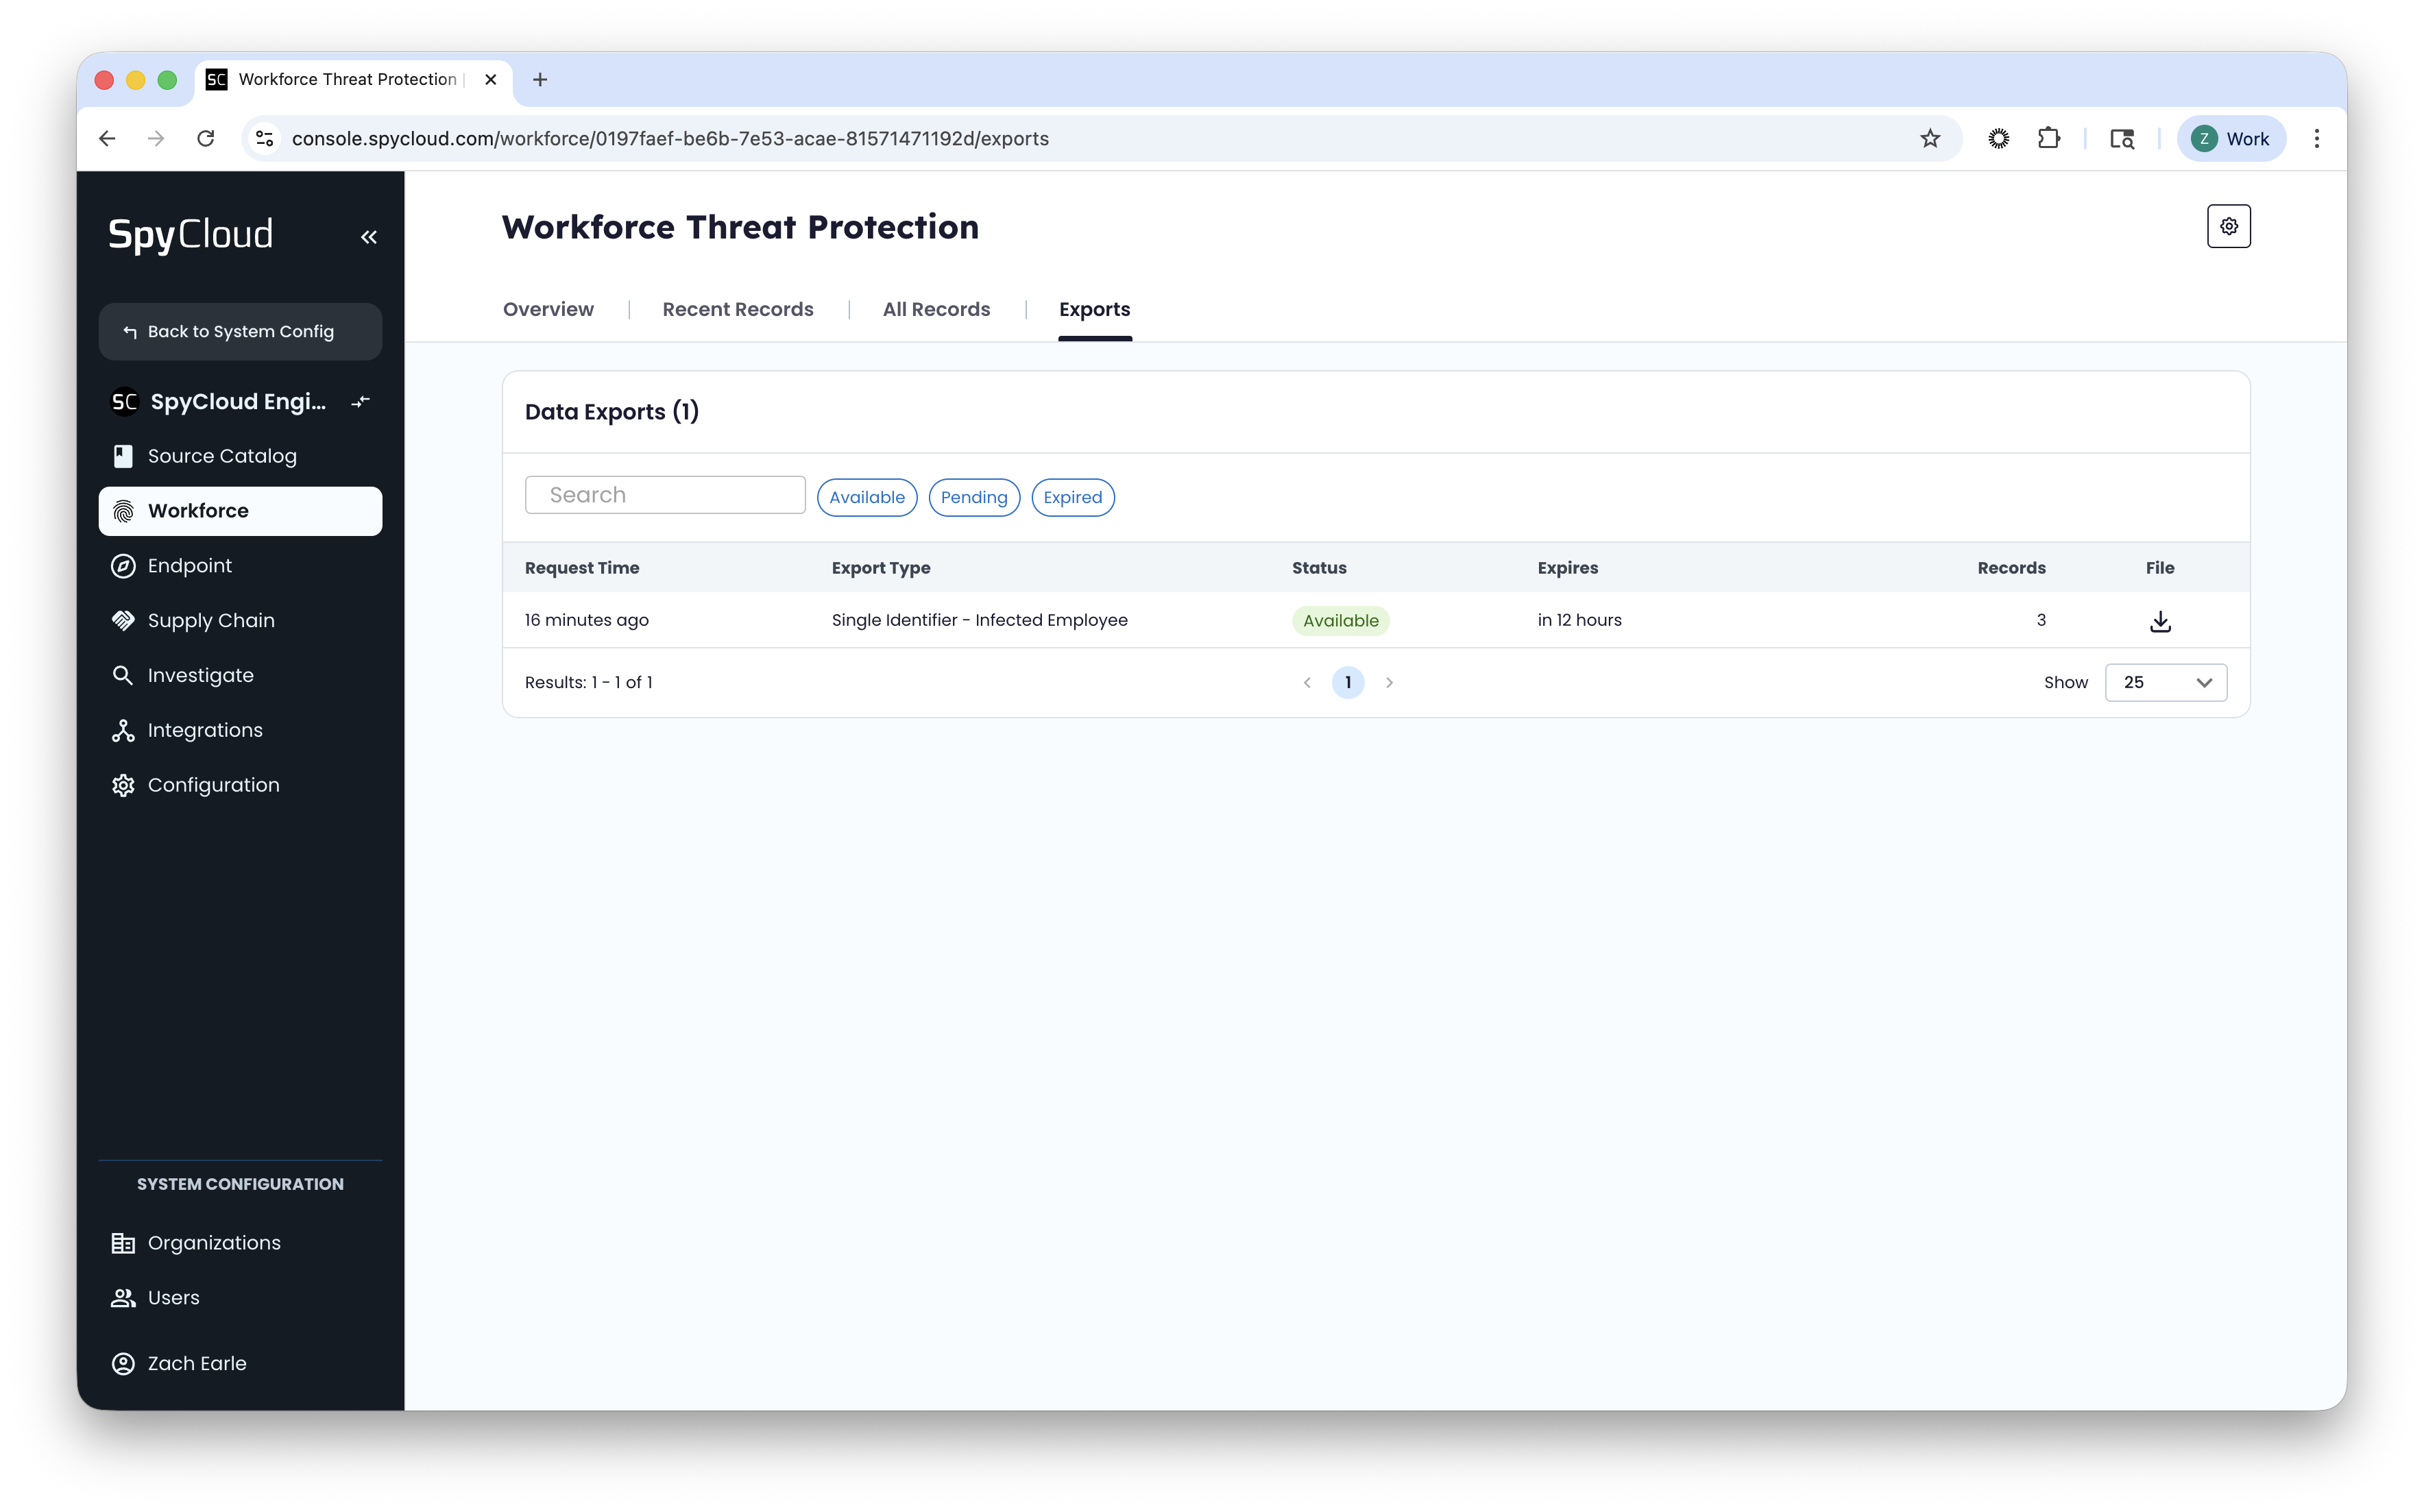This screenshot has width=2424, height=1512.
Task: Open Investigate search page
Action: tap(200, 676)
